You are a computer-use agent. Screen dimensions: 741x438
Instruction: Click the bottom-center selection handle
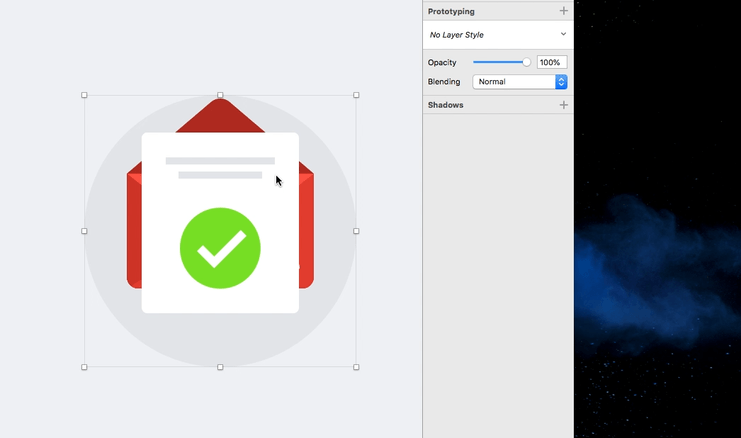point(220,367)
